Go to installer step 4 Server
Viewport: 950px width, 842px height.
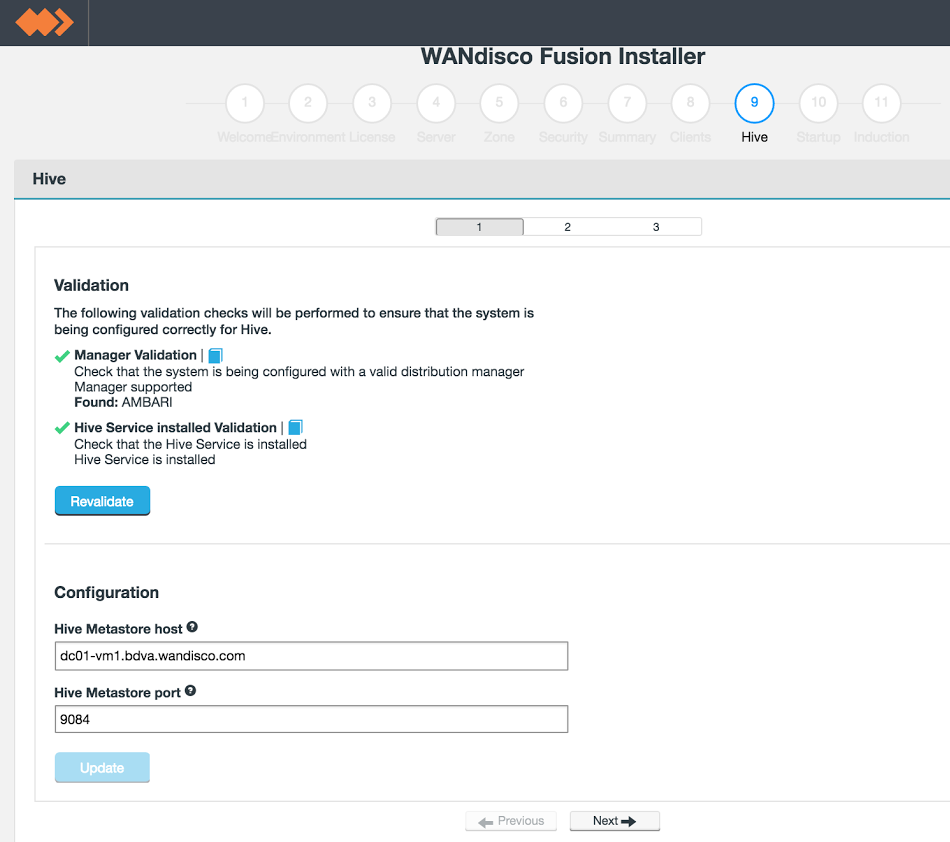(x=436, y=103)
